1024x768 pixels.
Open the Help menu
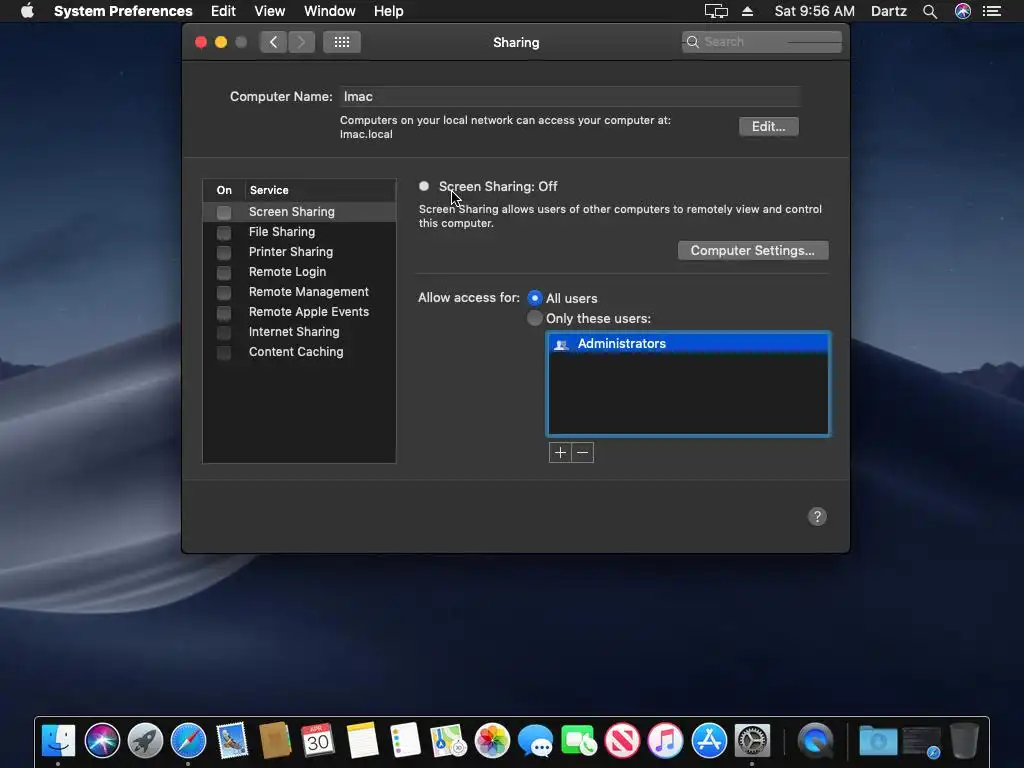(389, 11)
